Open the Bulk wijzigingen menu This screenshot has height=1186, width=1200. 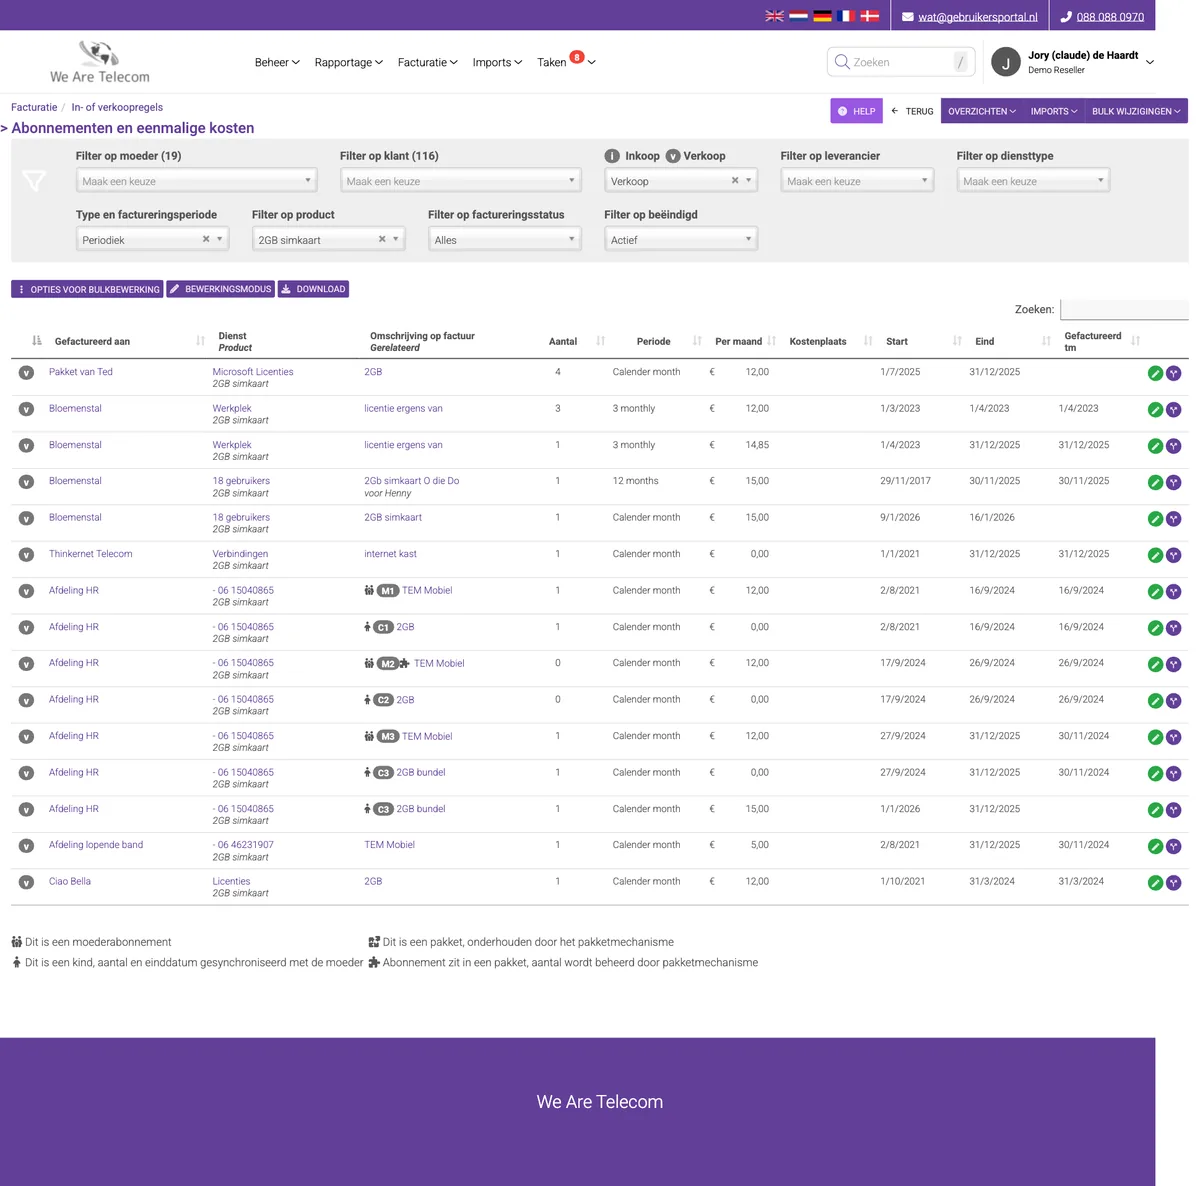tap(1136, 111)
